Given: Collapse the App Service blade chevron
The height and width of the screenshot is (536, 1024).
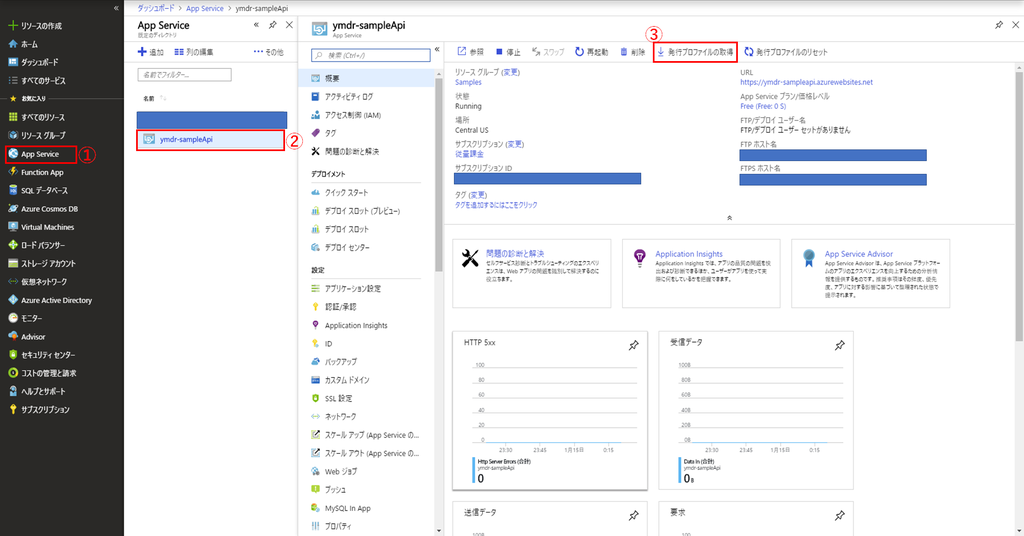Looking at the screenshot, I should pyautogui.click(x=256, y=25).
